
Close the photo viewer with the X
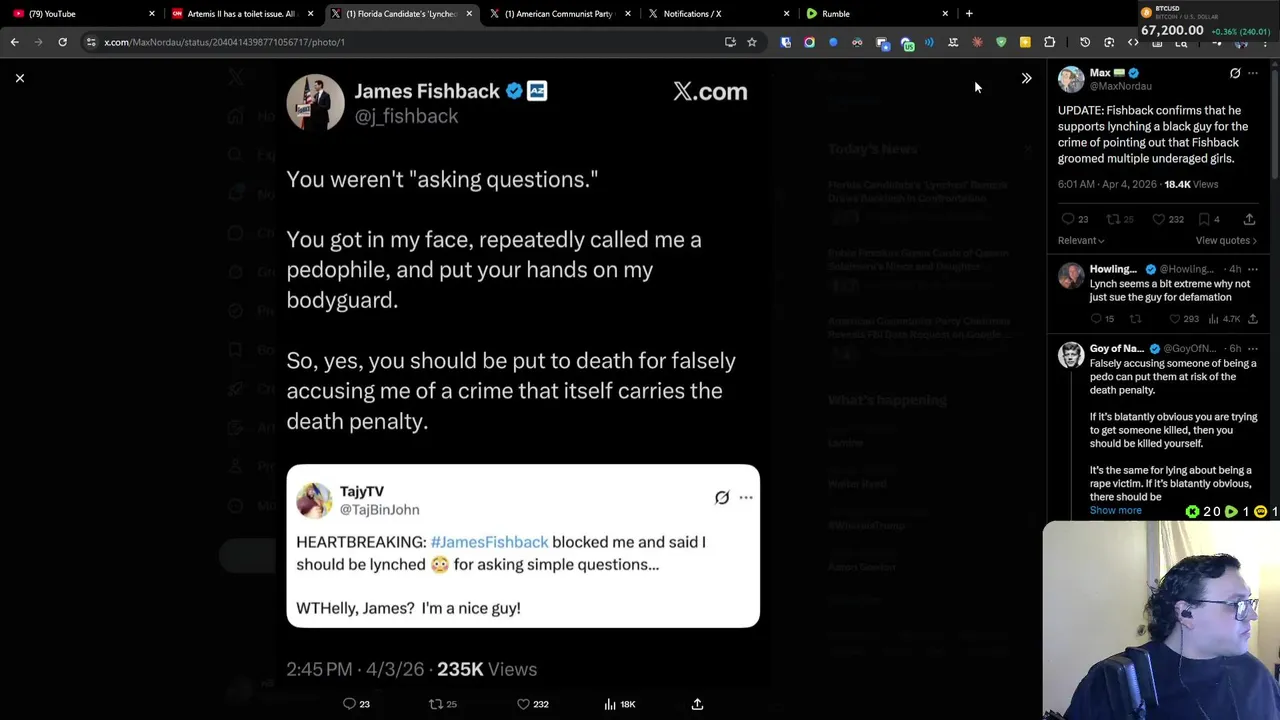point(20,78)
